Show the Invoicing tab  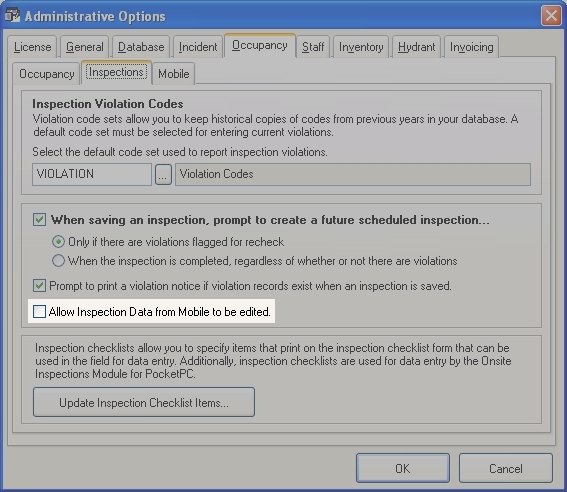(x=472, y=47)
